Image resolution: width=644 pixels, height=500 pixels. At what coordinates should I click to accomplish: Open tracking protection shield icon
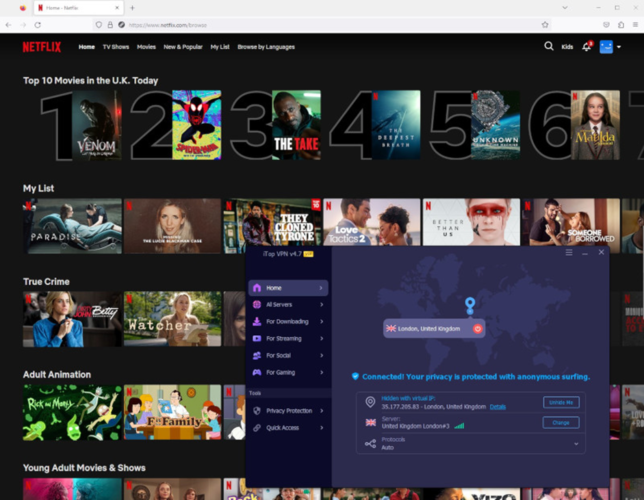tap(99, 25)
